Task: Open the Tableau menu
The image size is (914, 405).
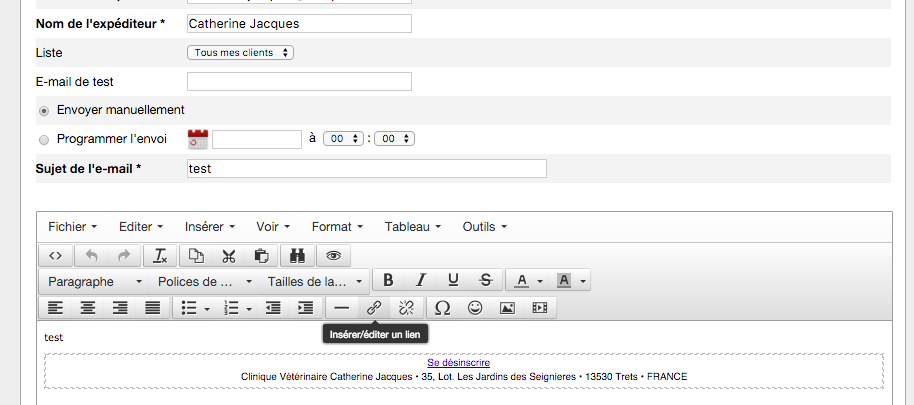Action: pos(413,227)
